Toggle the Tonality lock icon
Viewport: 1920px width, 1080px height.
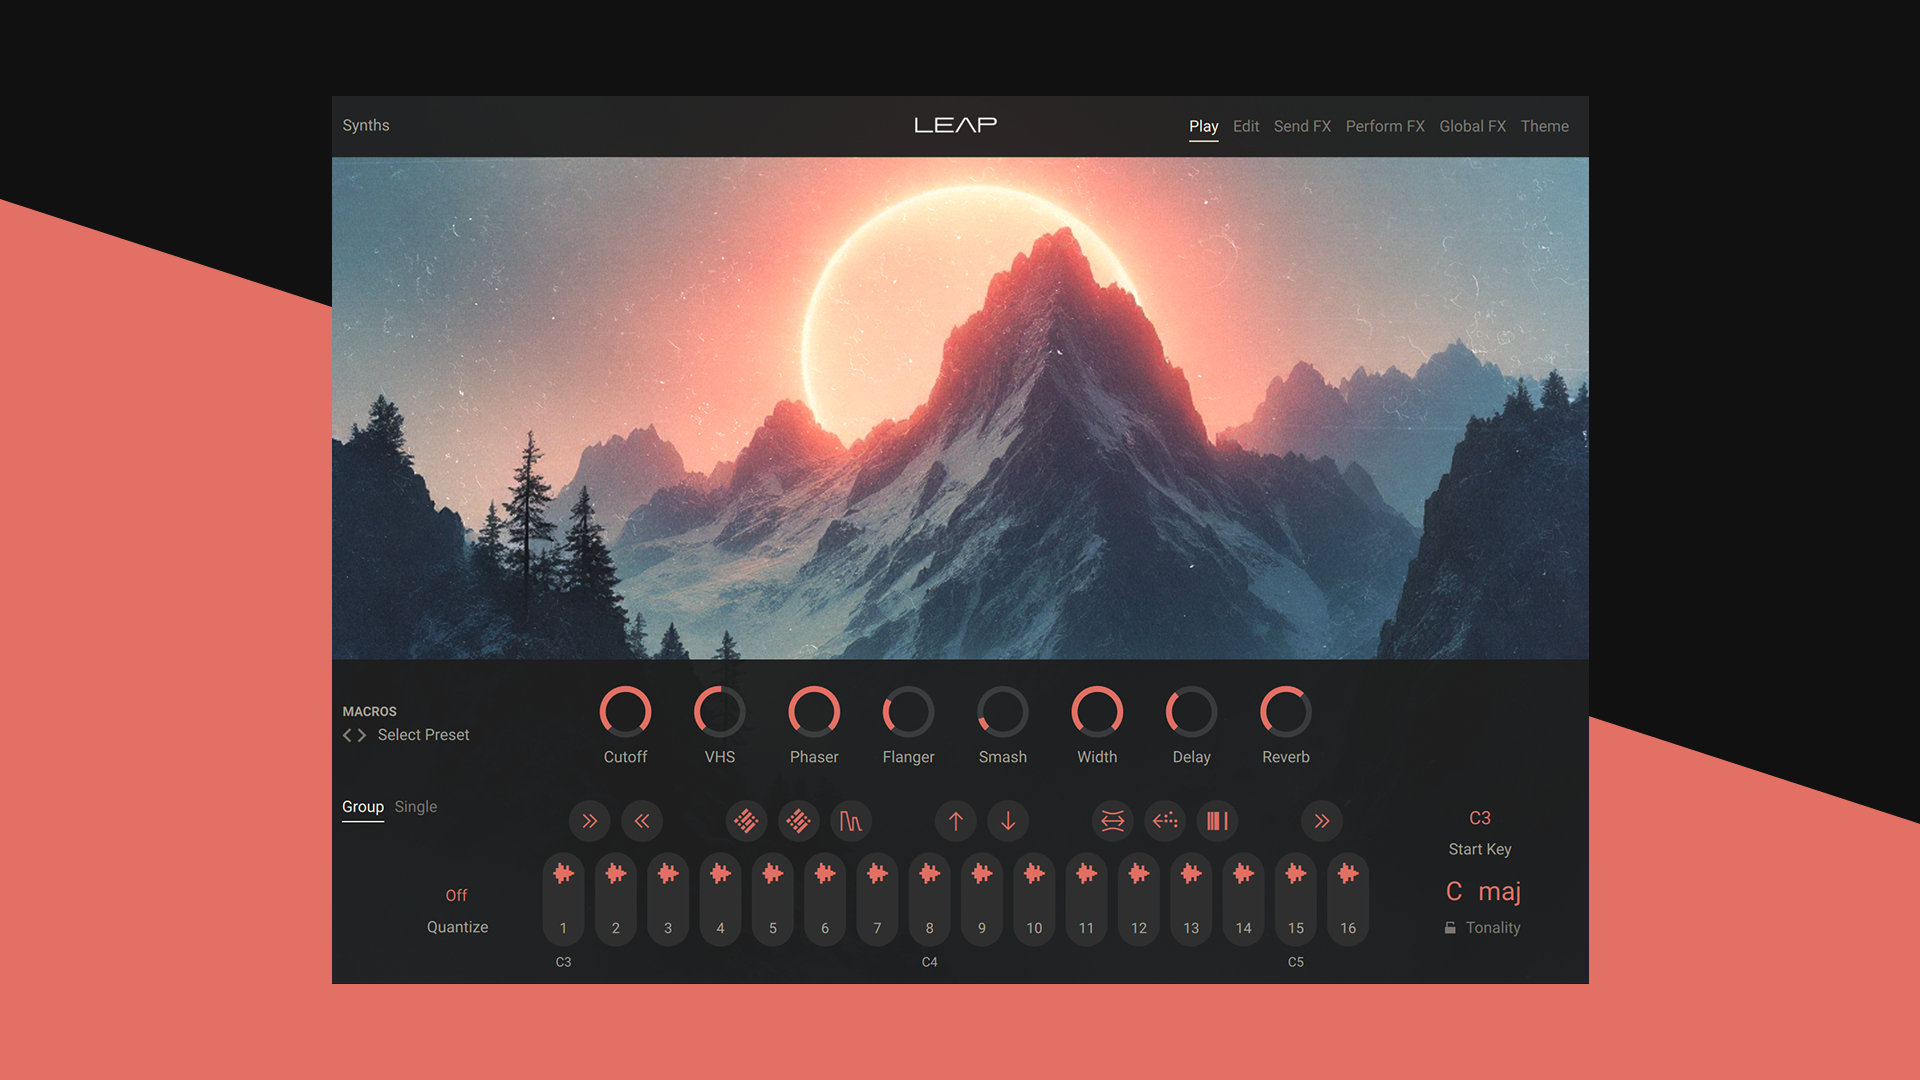[1450, 928]
